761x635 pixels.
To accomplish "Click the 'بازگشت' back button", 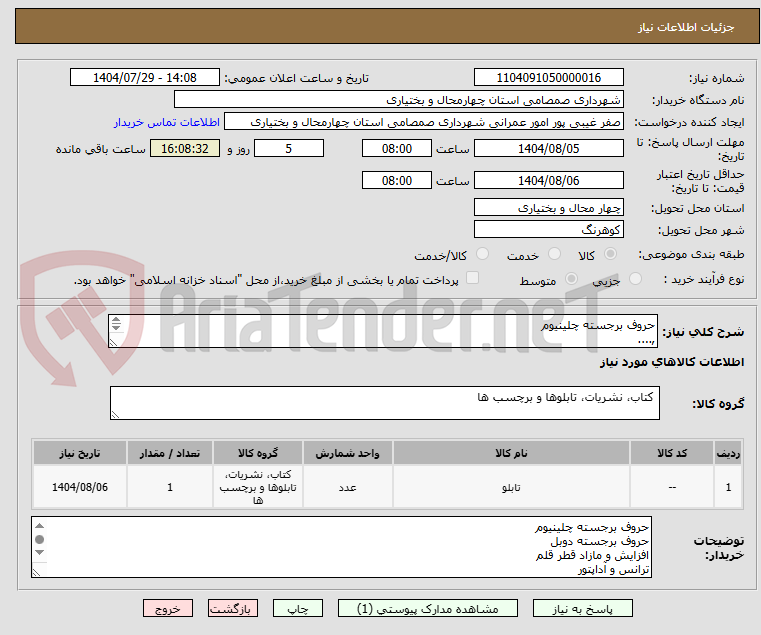I will (x=233, y=608).
